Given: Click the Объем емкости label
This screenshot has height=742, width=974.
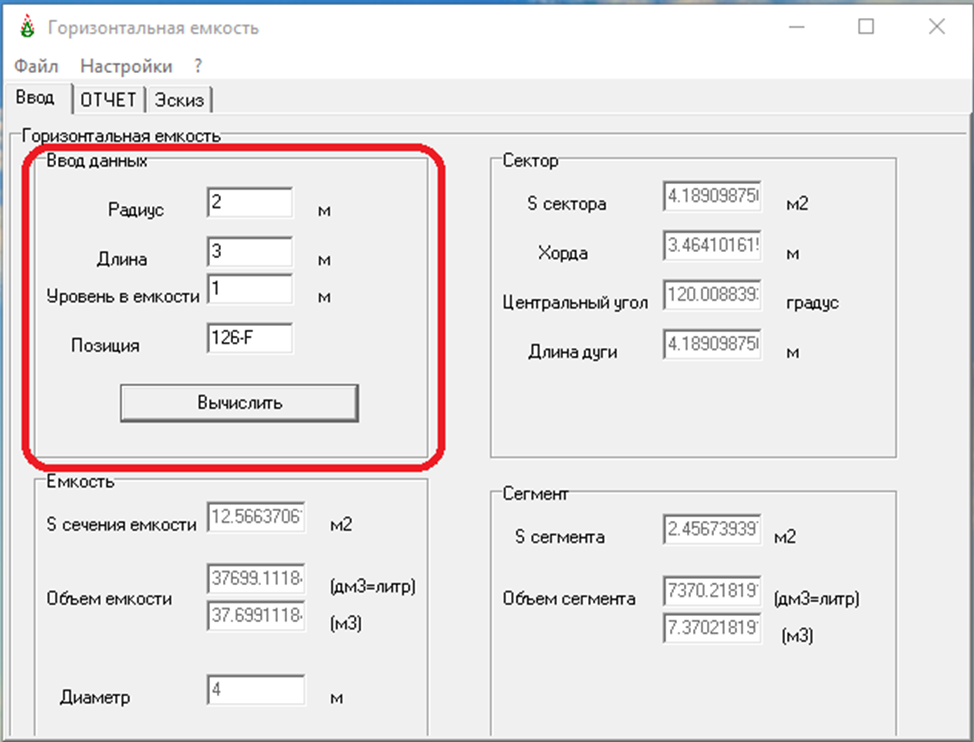Looking at the screenshot, I should pyautogui.click(x=109, y=599).
